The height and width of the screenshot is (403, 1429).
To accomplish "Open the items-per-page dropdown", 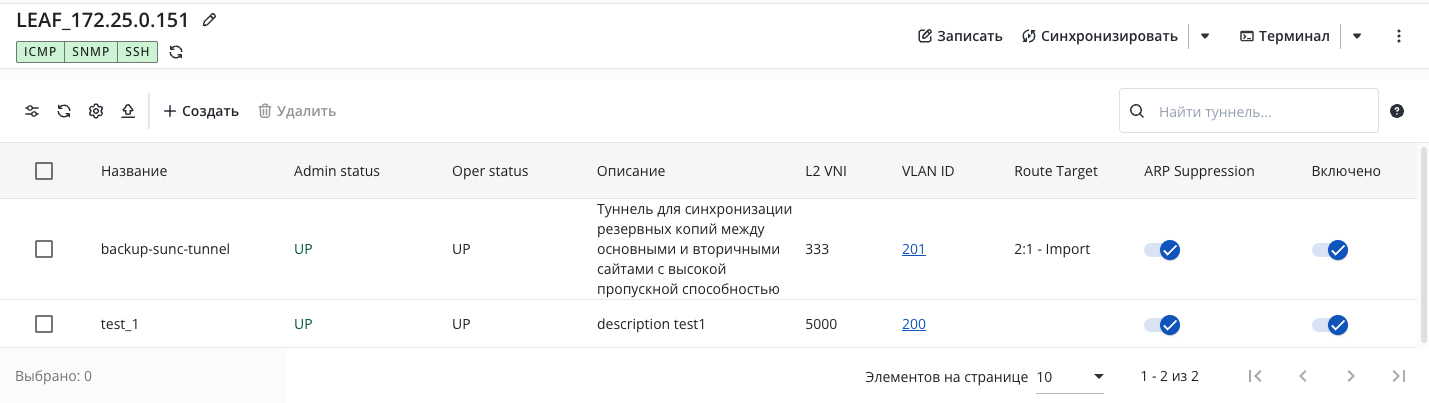I will (1071, 377).
